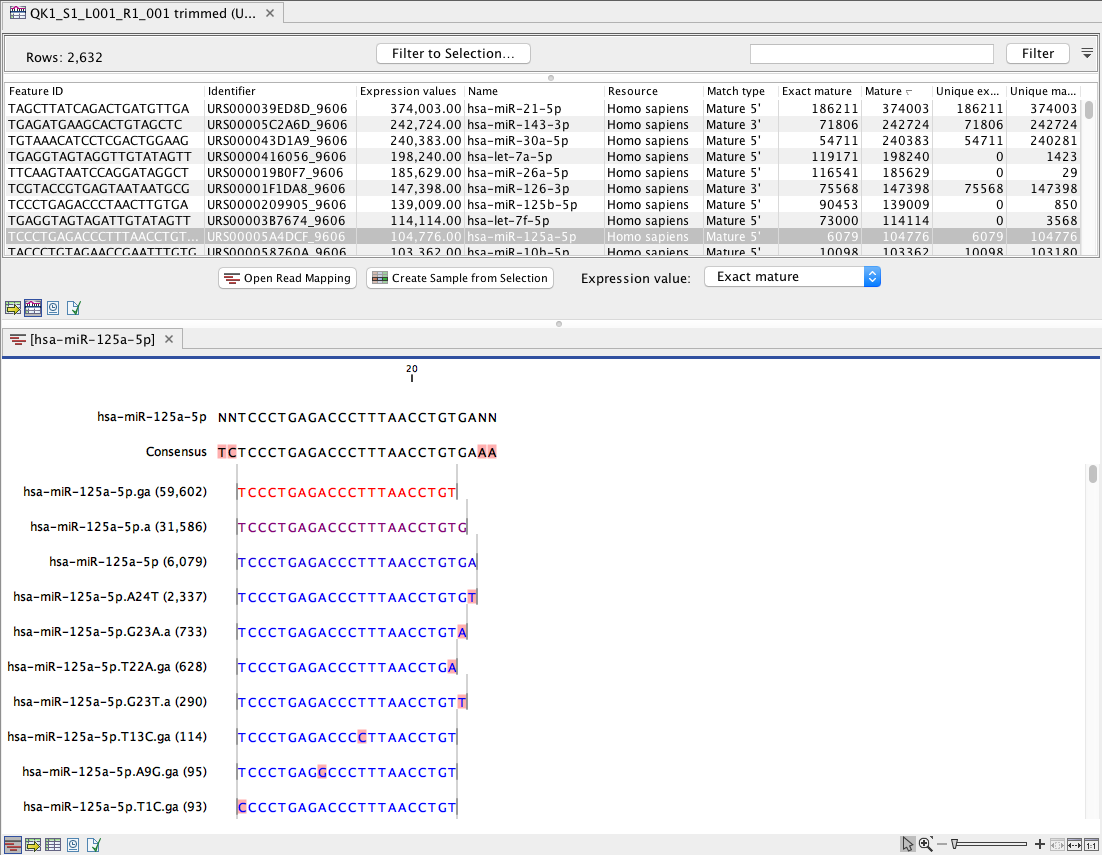Show table view icon in the bottom bar
This screenshot has height=855, width=1102.
pos(54,845)
